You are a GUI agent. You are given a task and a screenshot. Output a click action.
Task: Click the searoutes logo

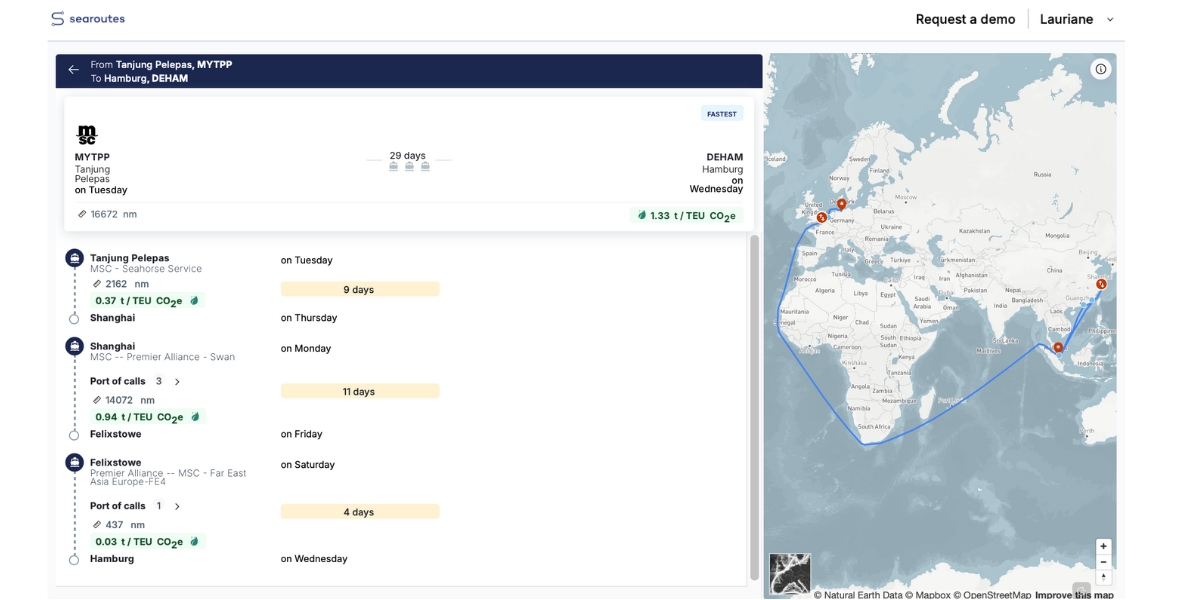pos(88,19)
